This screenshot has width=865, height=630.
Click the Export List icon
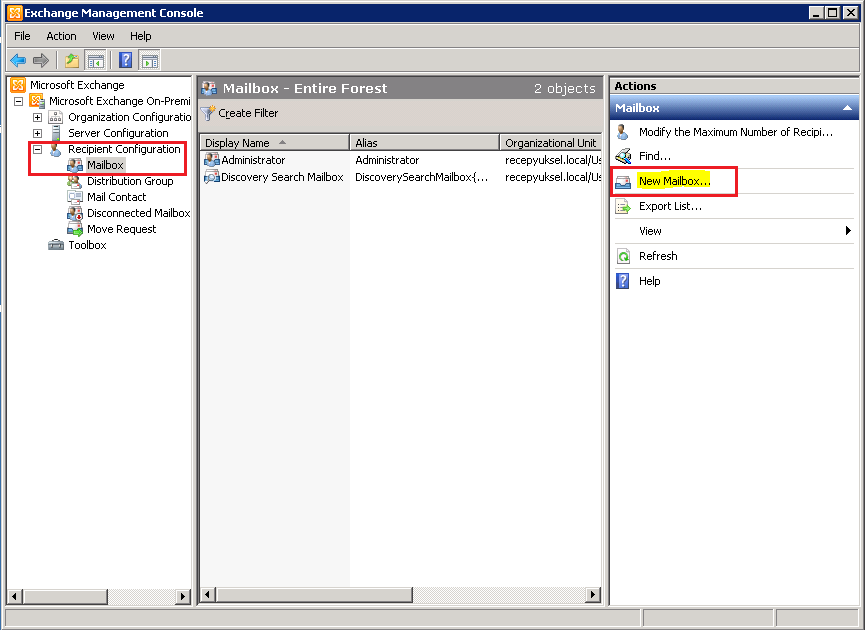pyautogui.click(x=623, y=206)
